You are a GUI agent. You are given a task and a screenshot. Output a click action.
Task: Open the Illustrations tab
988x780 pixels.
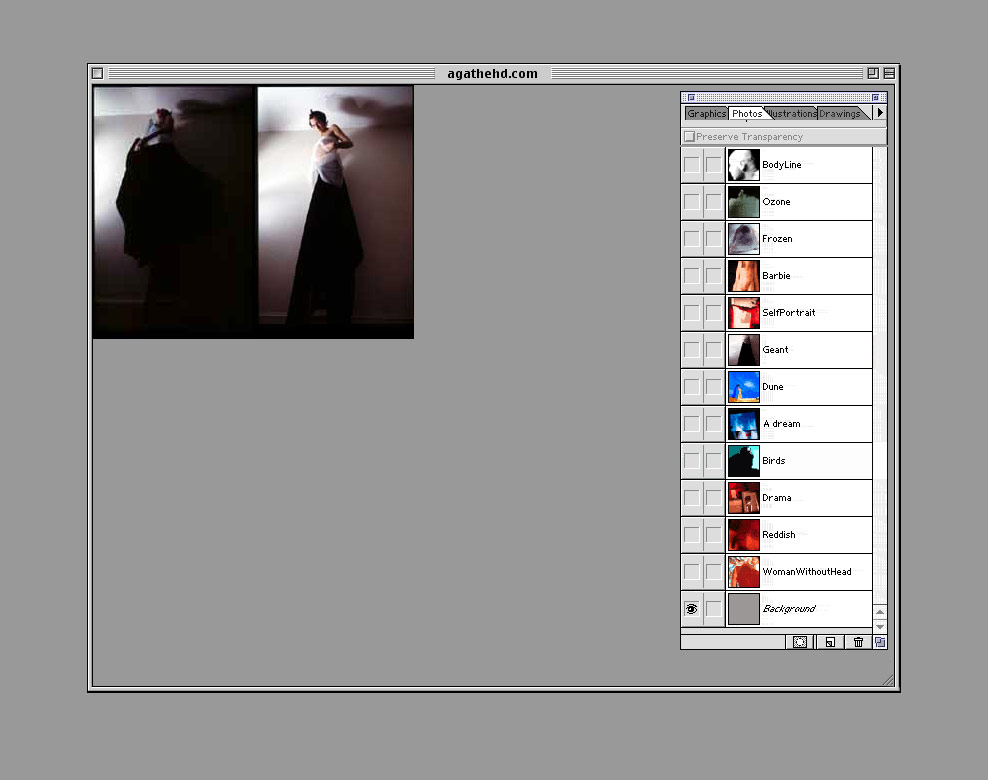tap(791, 113)
